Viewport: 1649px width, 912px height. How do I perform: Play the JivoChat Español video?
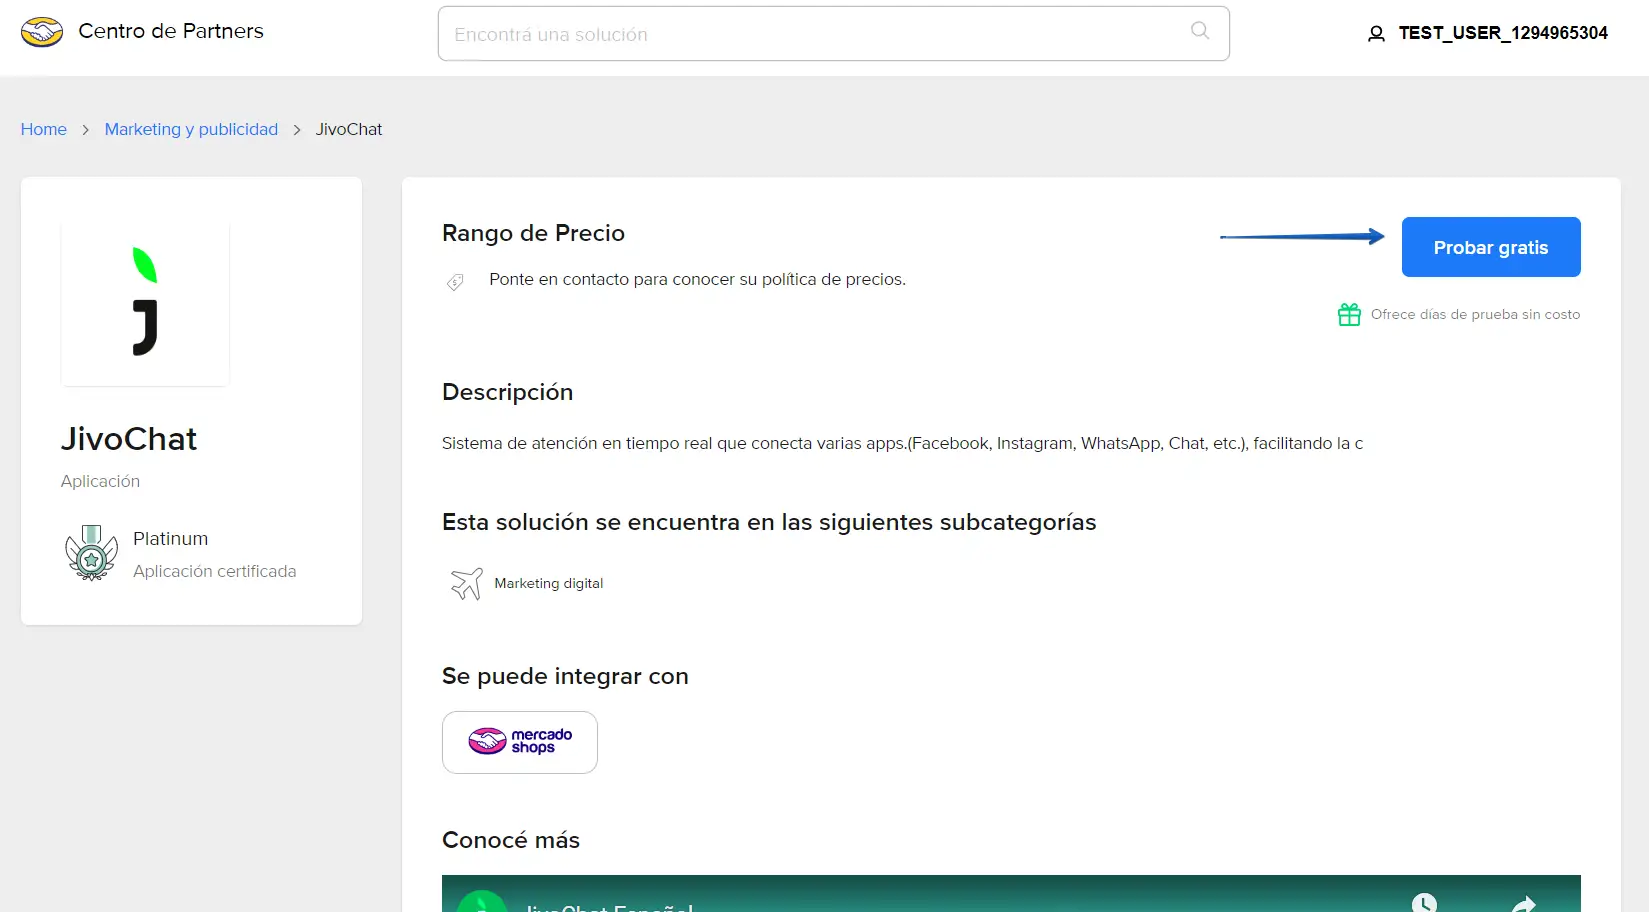[x=1011, y=894]
